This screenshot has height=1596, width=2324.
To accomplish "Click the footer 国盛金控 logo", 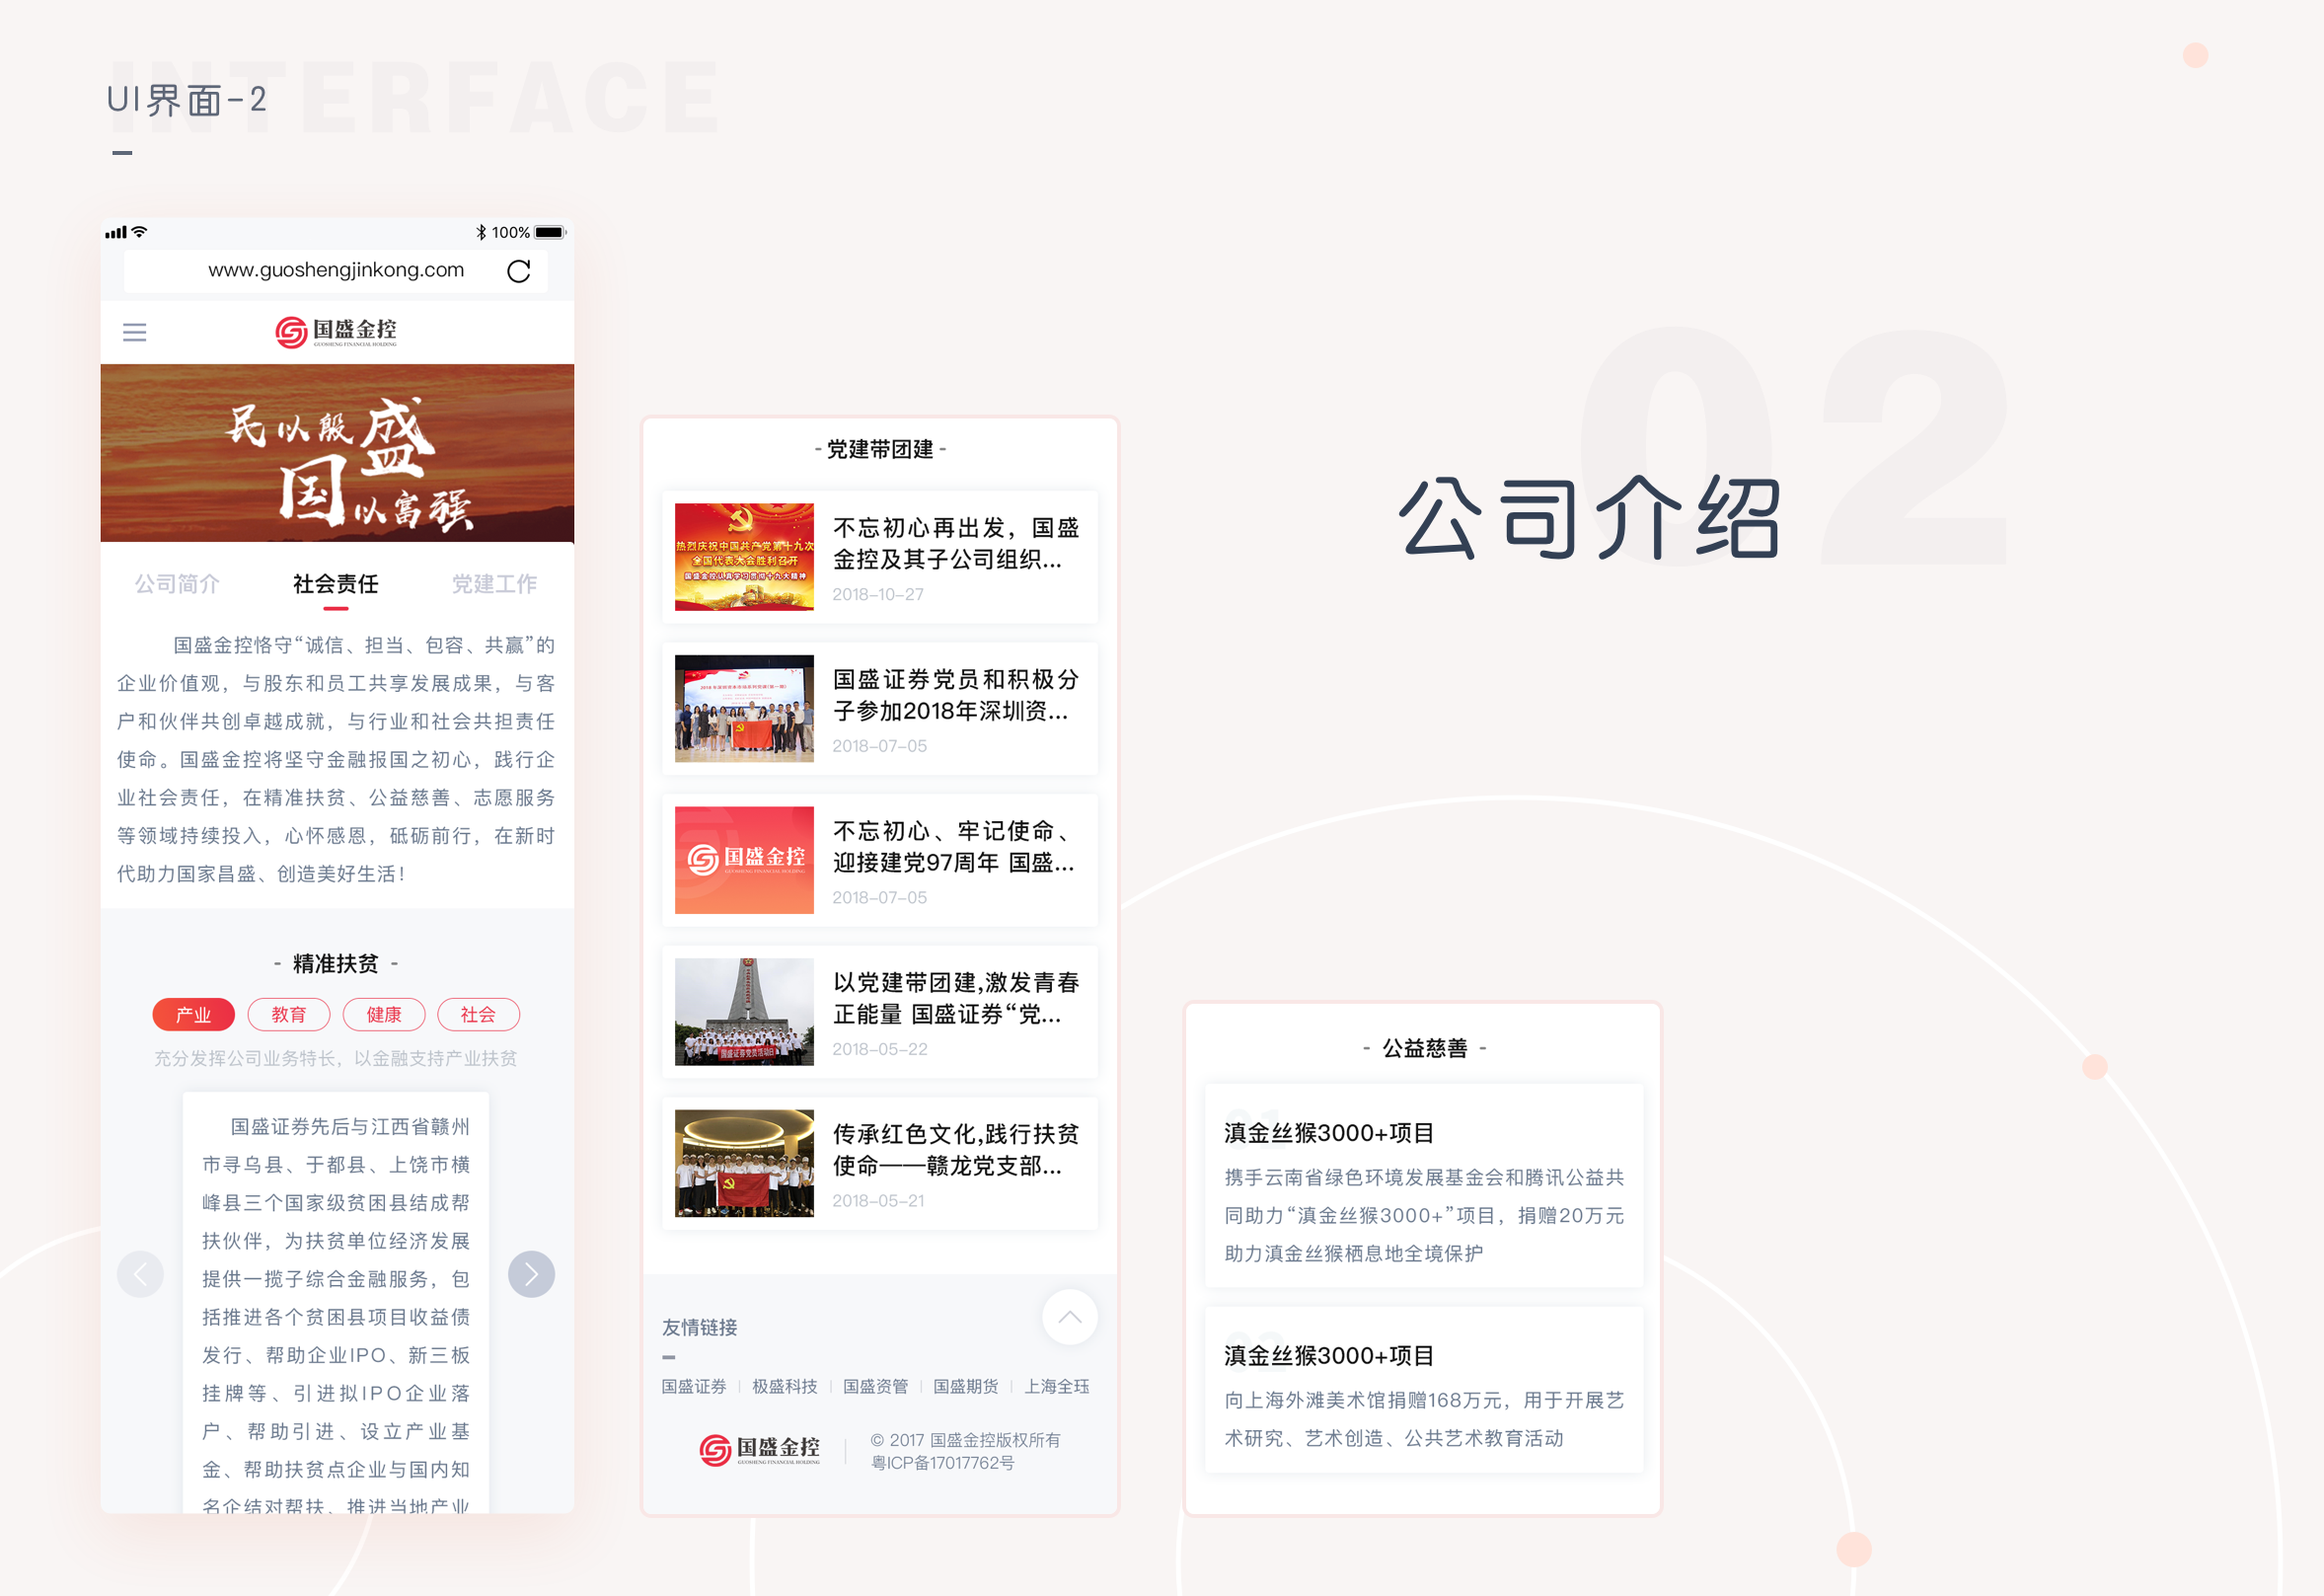I will coord(760,1450).
